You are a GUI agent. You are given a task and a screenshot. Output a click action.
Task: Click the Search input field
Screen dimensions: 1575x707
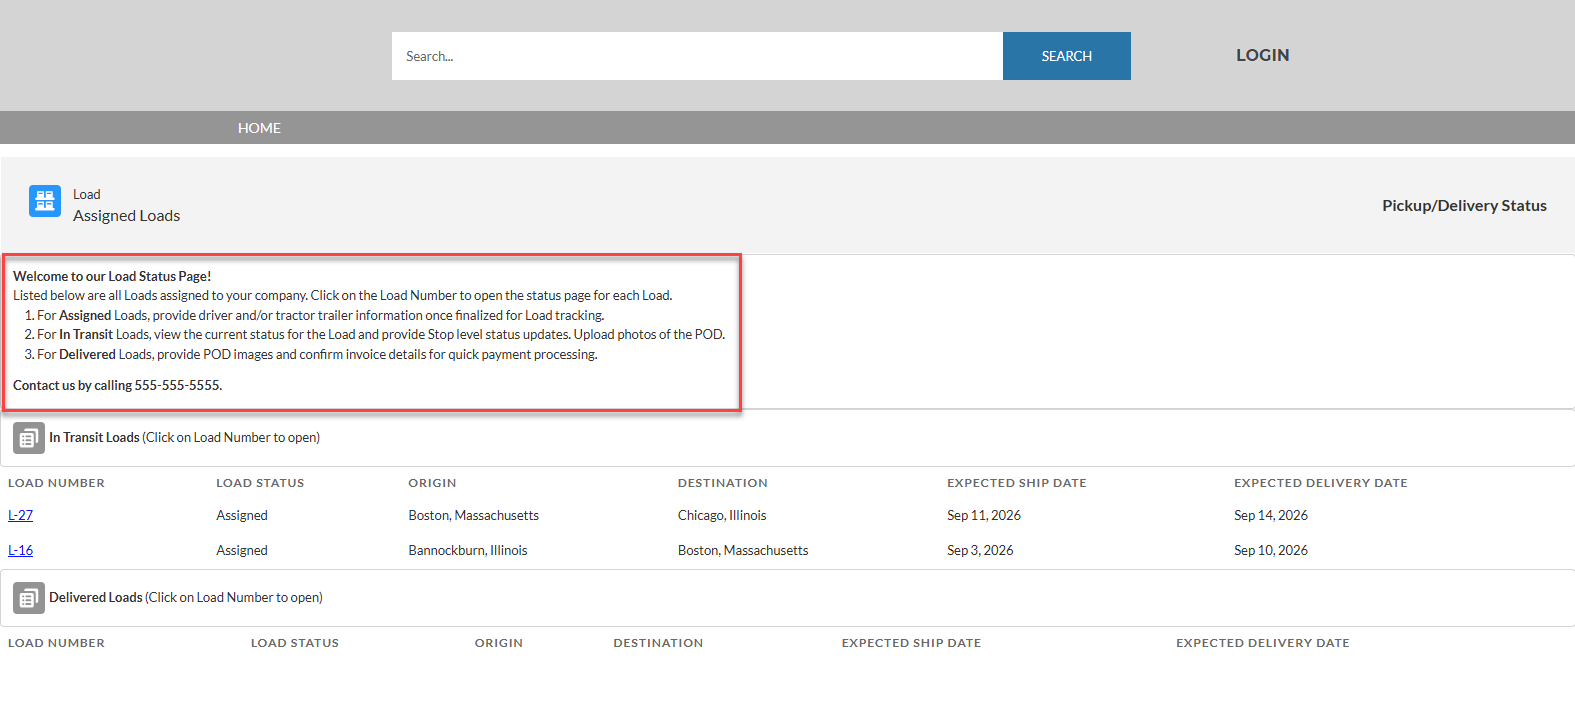[697, 56]
